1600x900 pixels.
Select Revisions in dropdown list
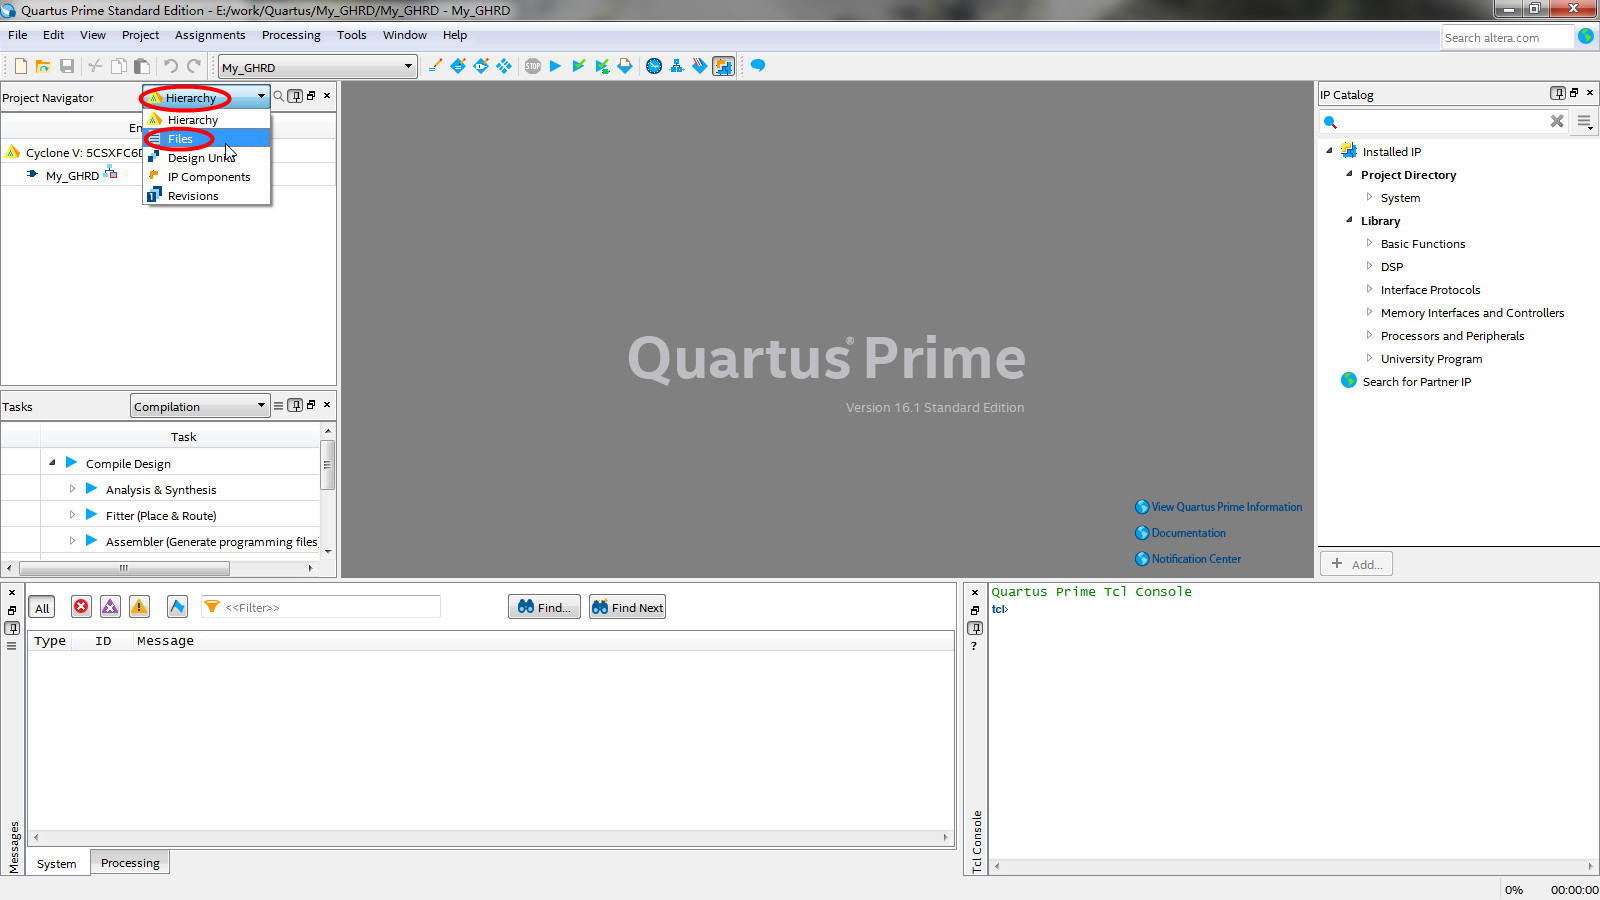point(207,196)
